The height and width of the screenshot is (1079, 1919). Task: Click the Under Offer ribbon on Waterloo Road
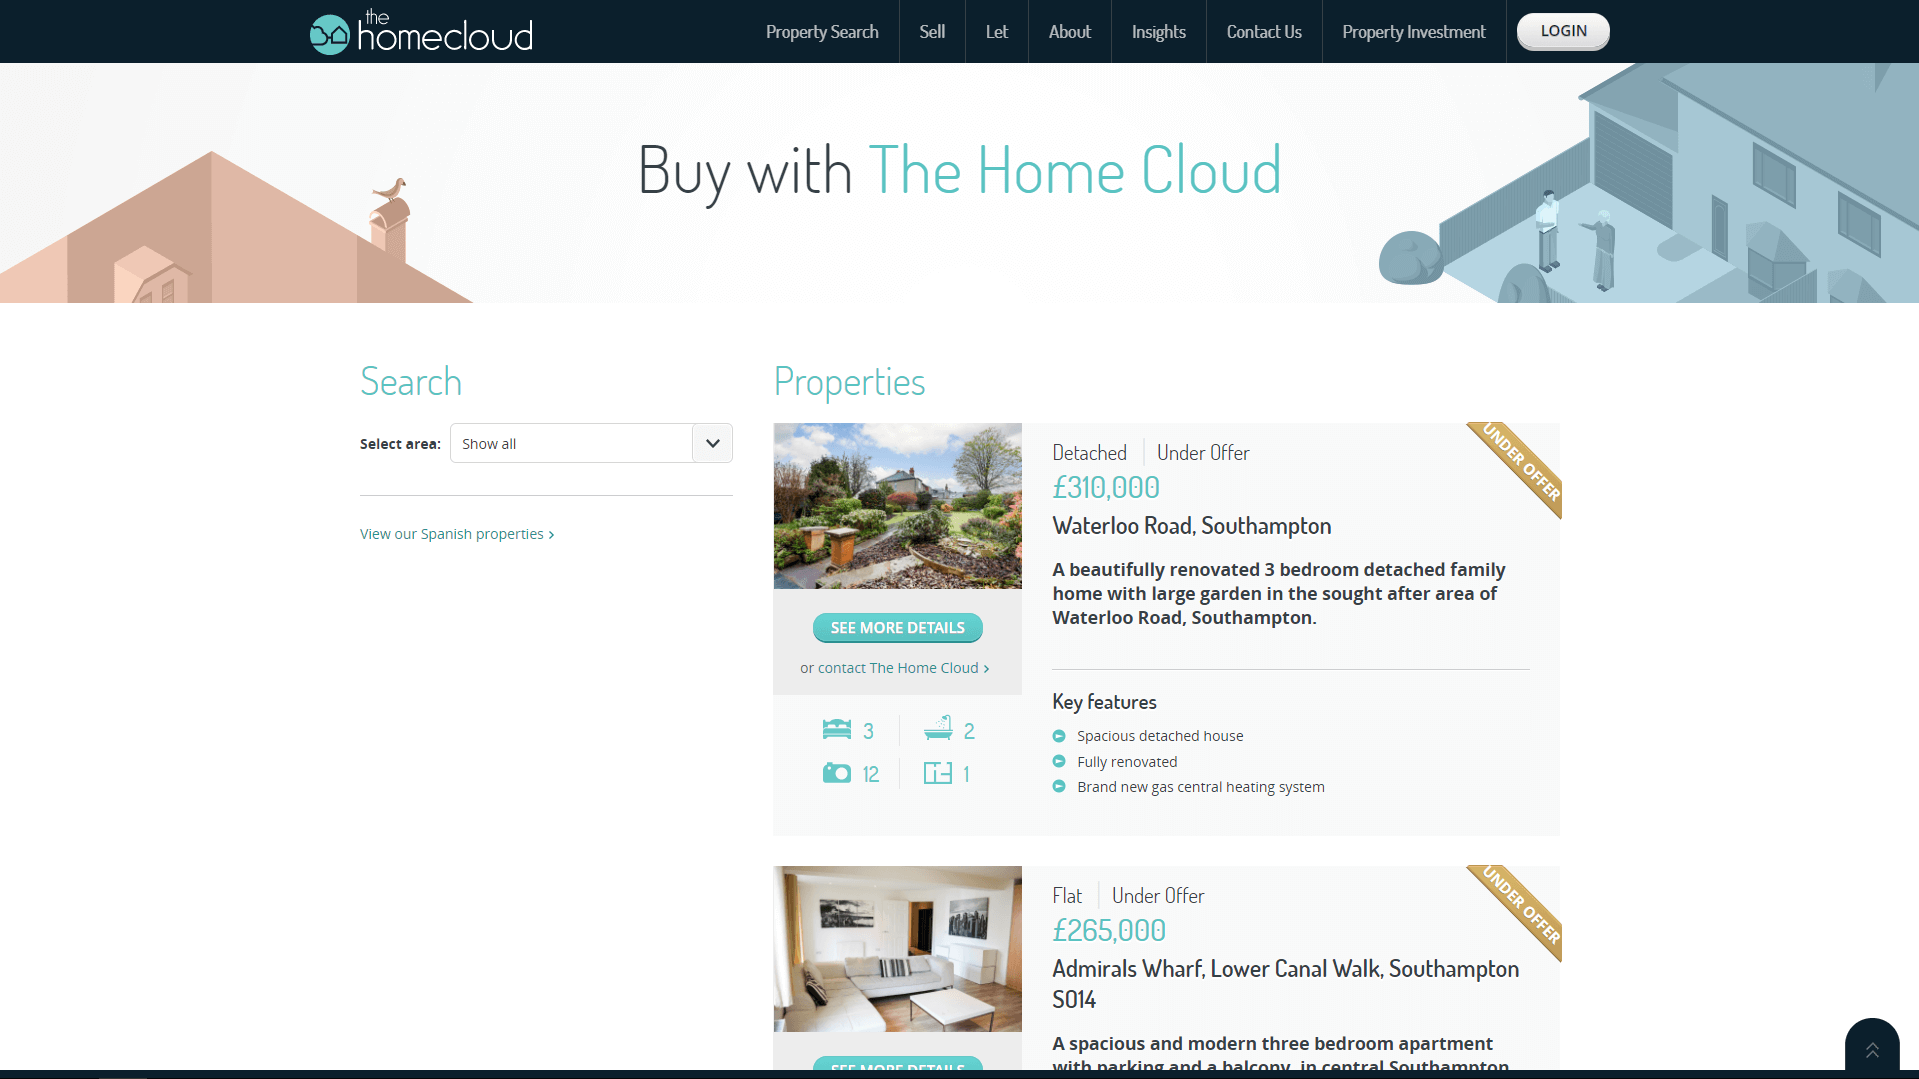click(x=1519, y=465)
